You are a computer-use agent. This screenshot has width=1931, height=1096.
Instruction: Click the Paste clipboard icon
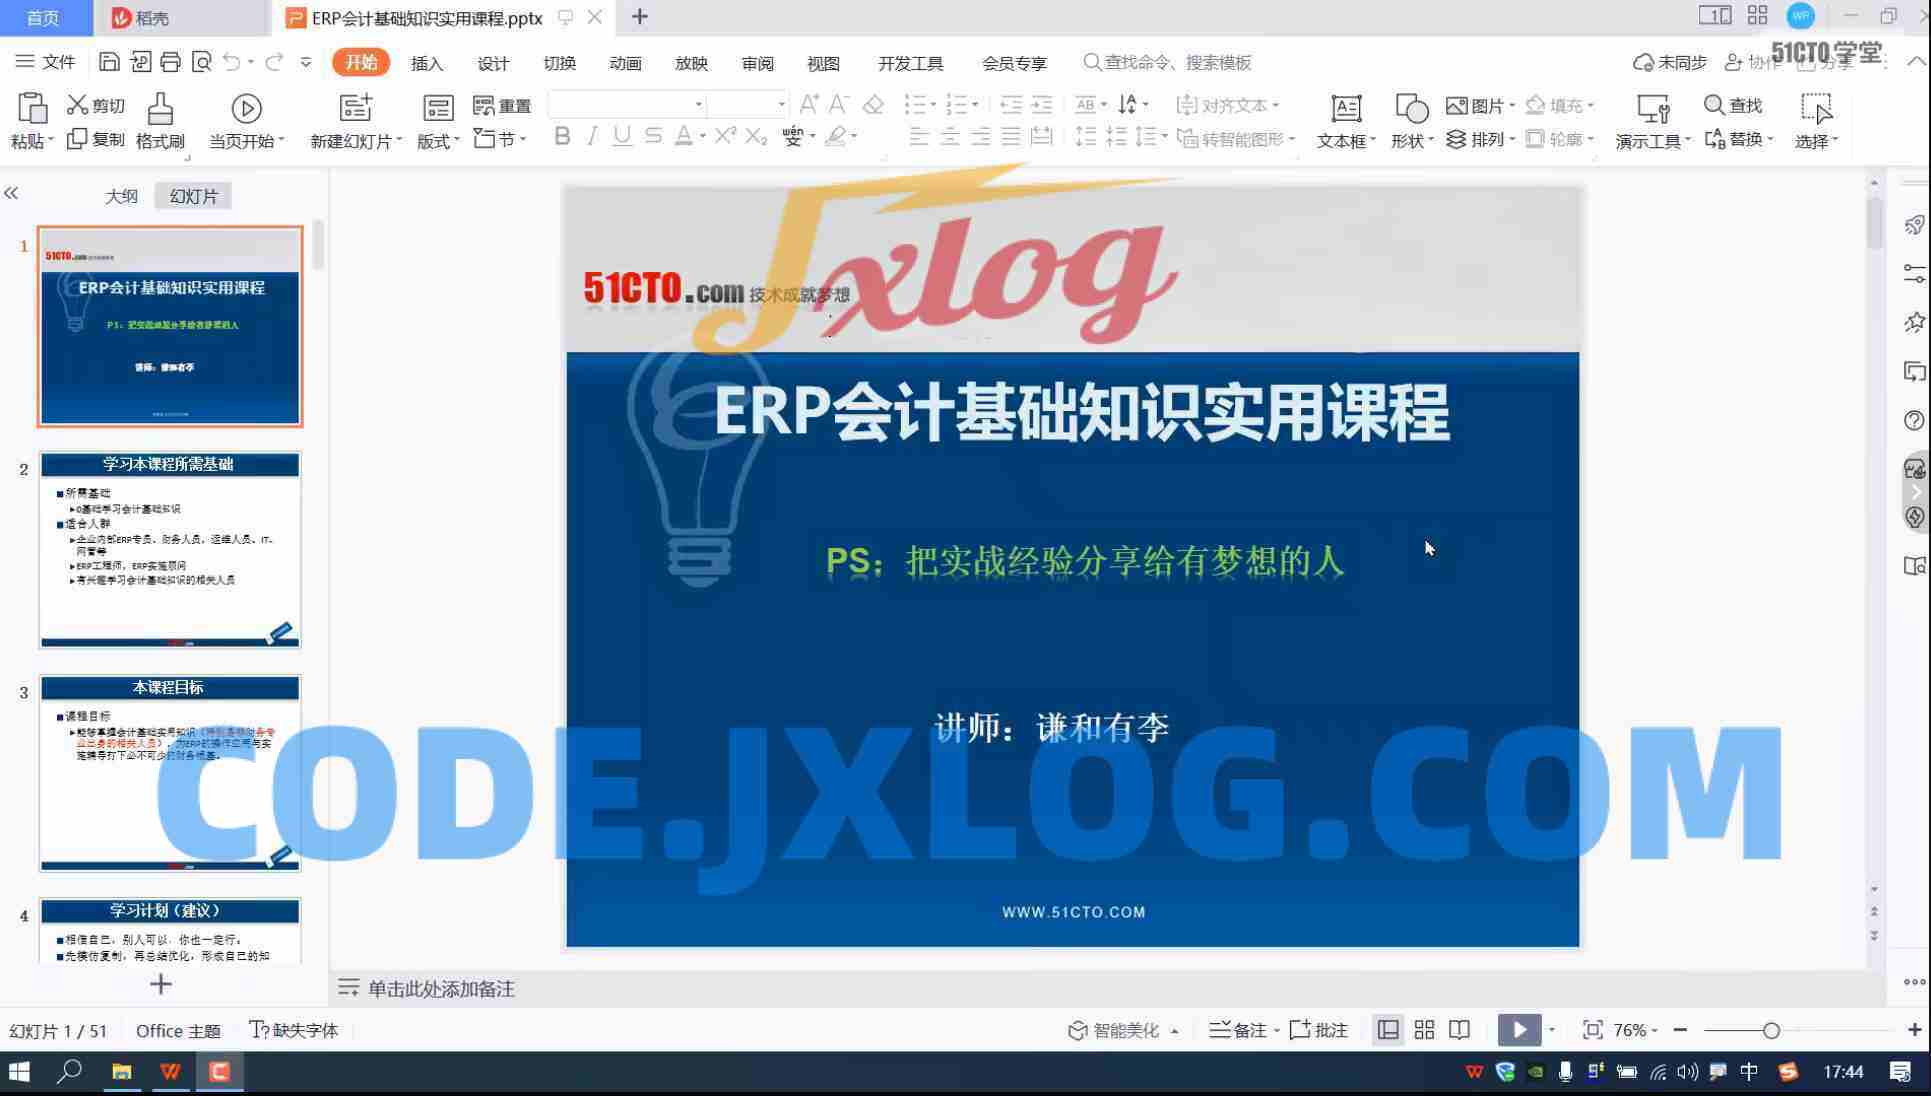[32, 108]
